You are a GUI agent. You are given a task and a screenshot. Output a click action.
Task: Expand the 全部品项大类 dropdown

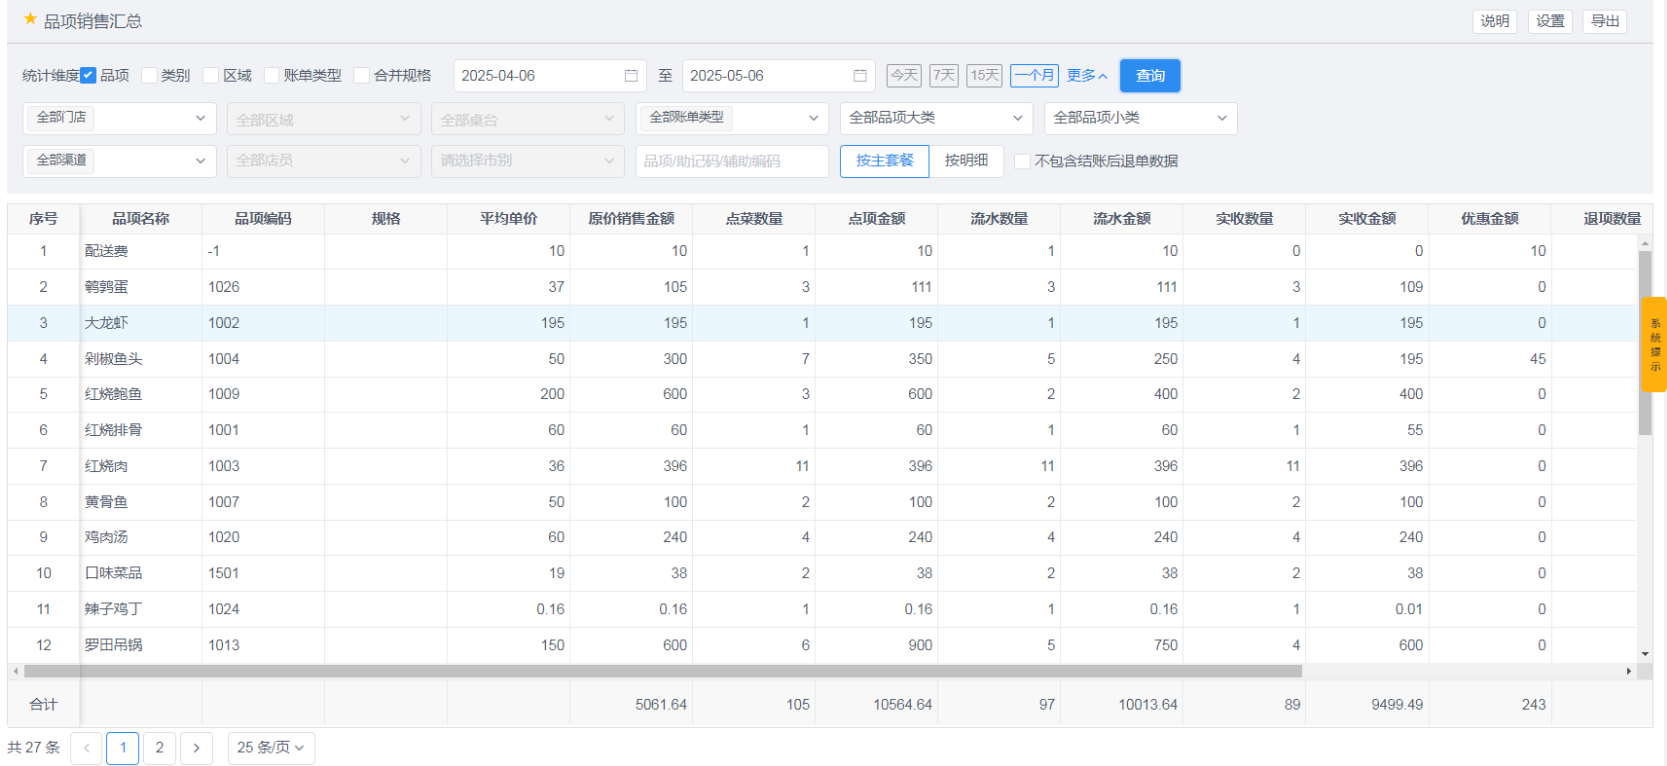(937, 118)
